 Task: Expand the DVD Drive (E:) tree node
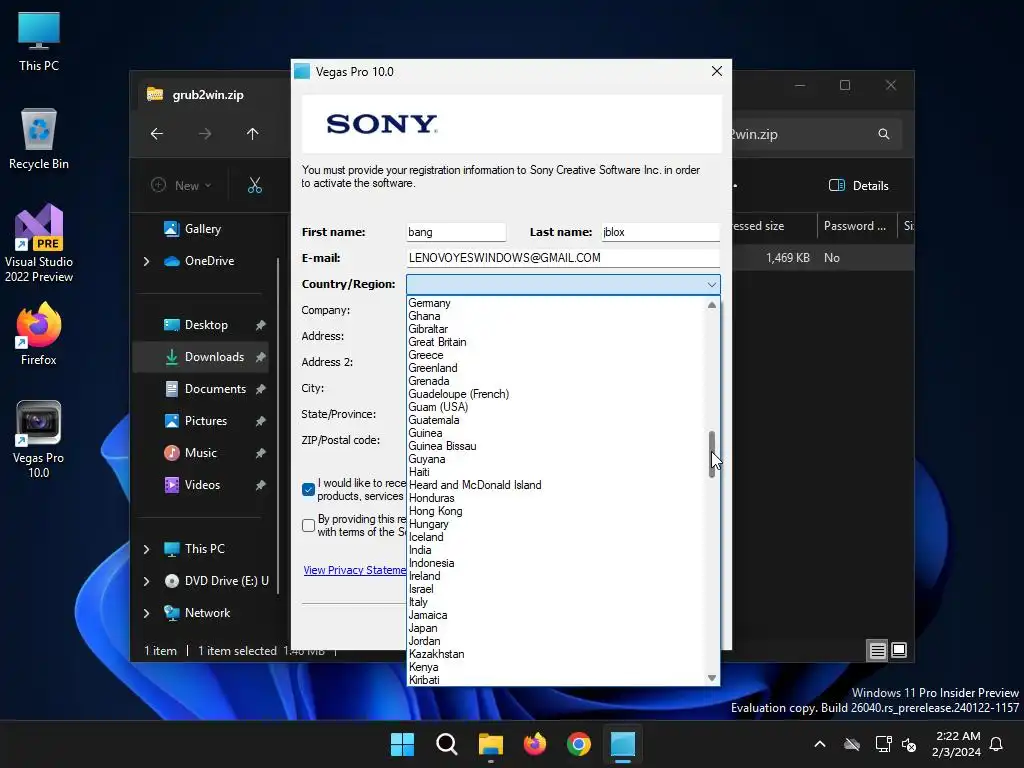pos(146,581)
